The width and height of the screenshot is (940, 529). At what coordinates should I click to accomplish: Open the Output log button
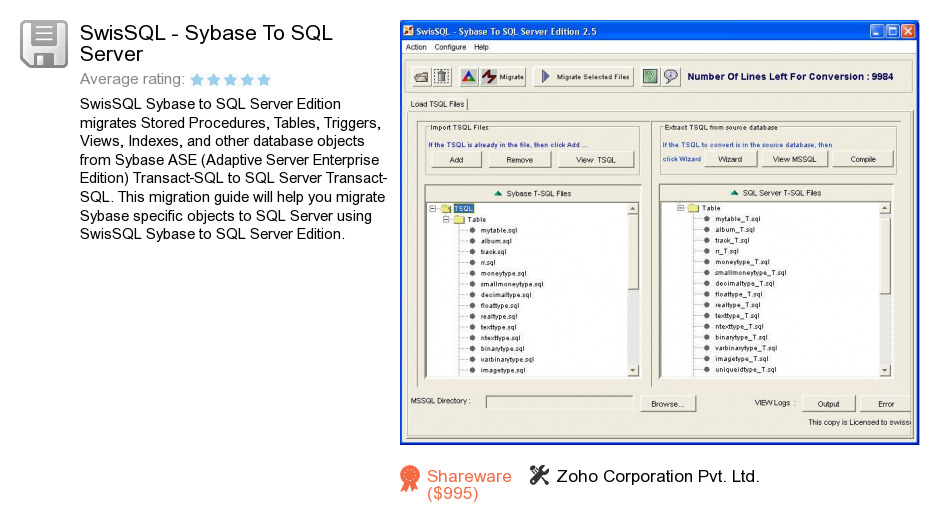coord(828,404)
